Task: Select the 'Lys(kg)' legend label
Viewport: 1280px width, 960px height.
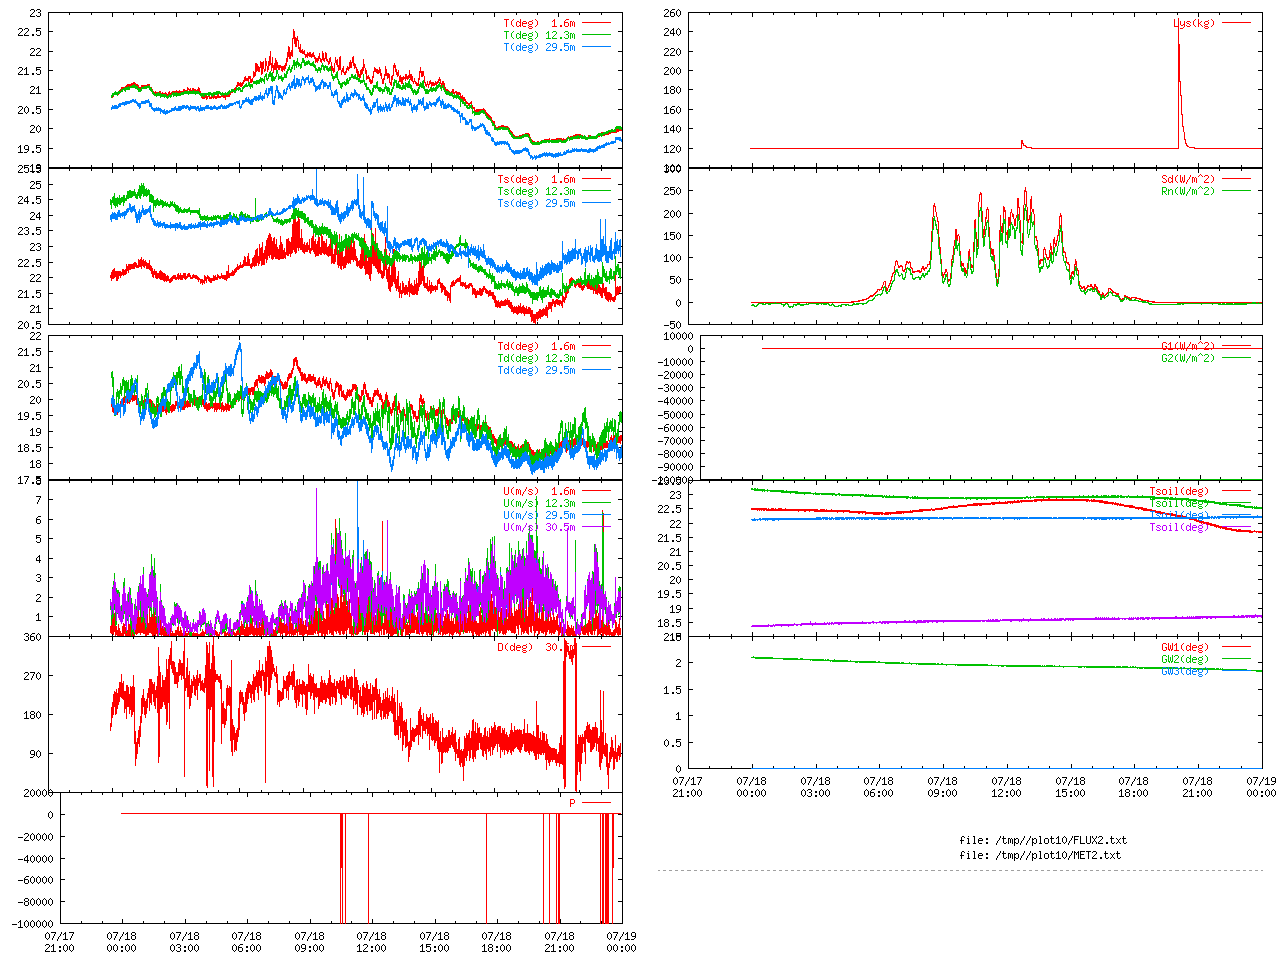Action: [1194, 23]
